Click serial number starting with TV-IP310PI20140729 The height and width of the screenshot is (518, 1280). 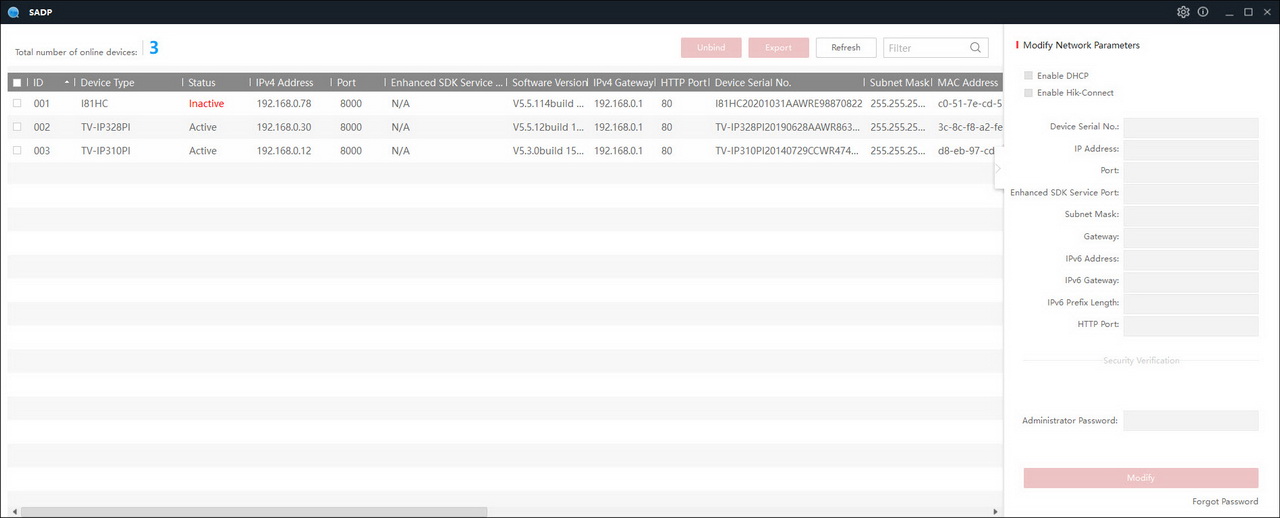point(788,151)
